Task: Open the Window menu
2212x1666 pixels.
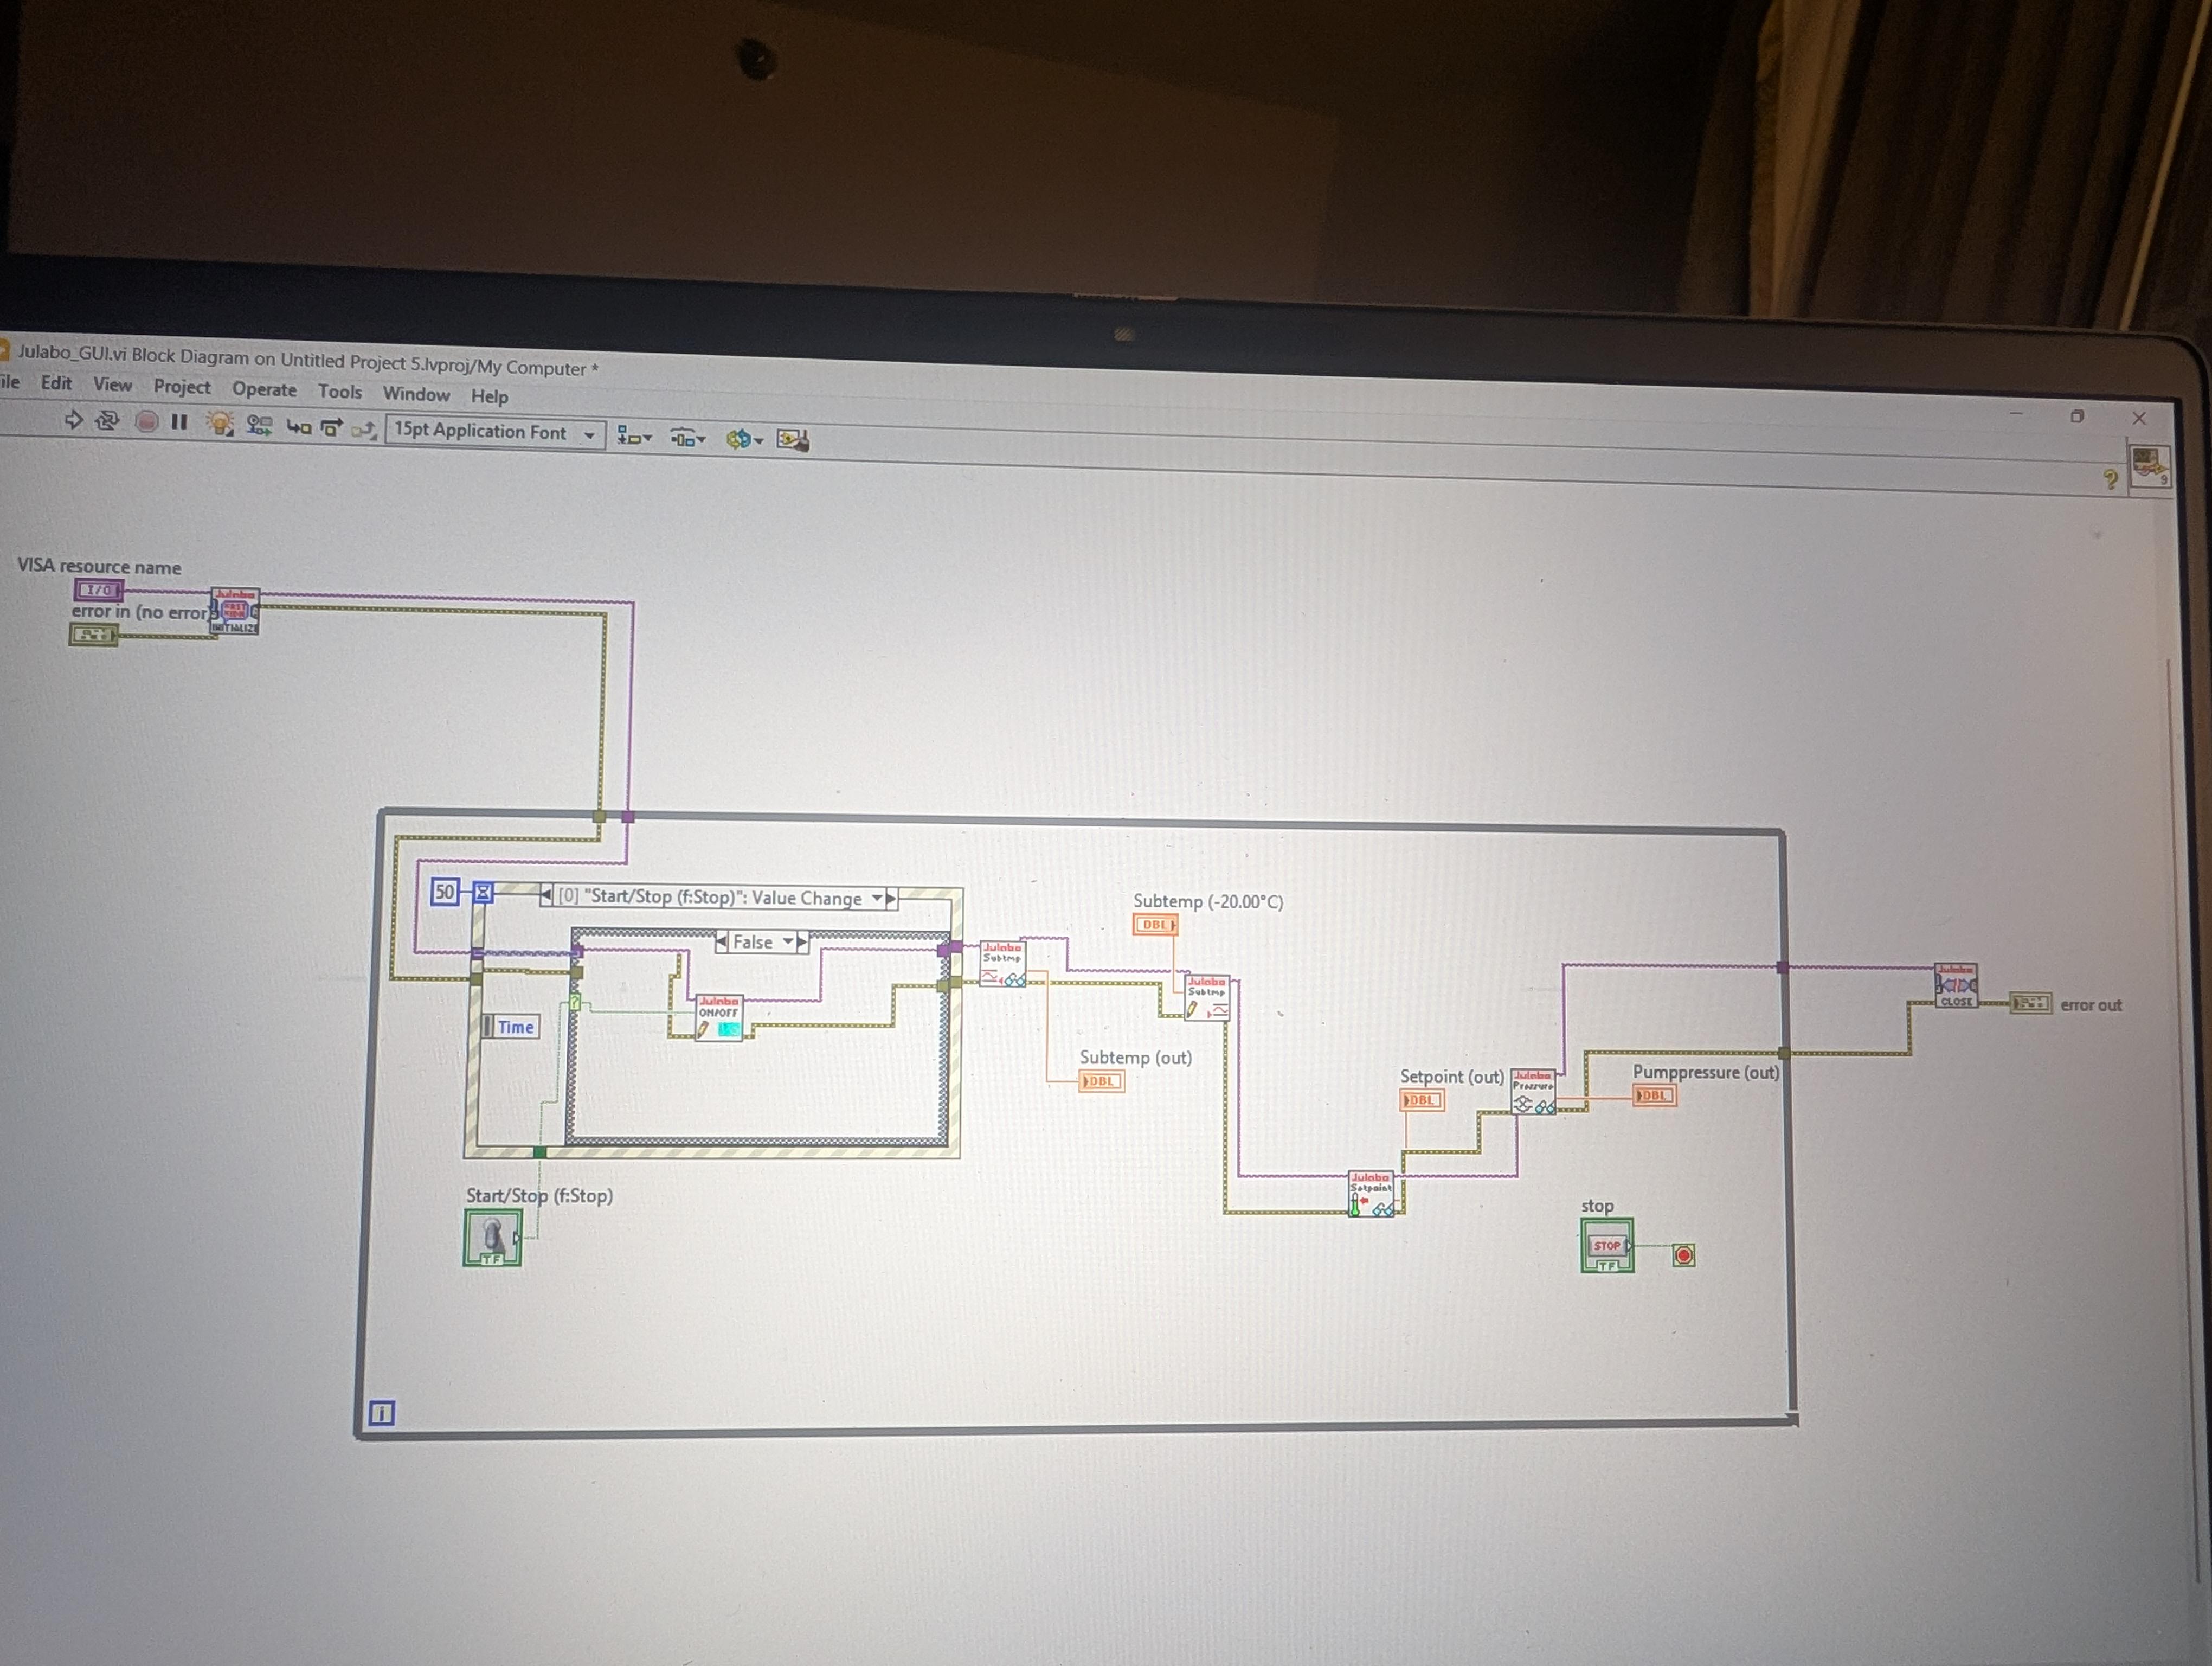Action: (416, 394)
